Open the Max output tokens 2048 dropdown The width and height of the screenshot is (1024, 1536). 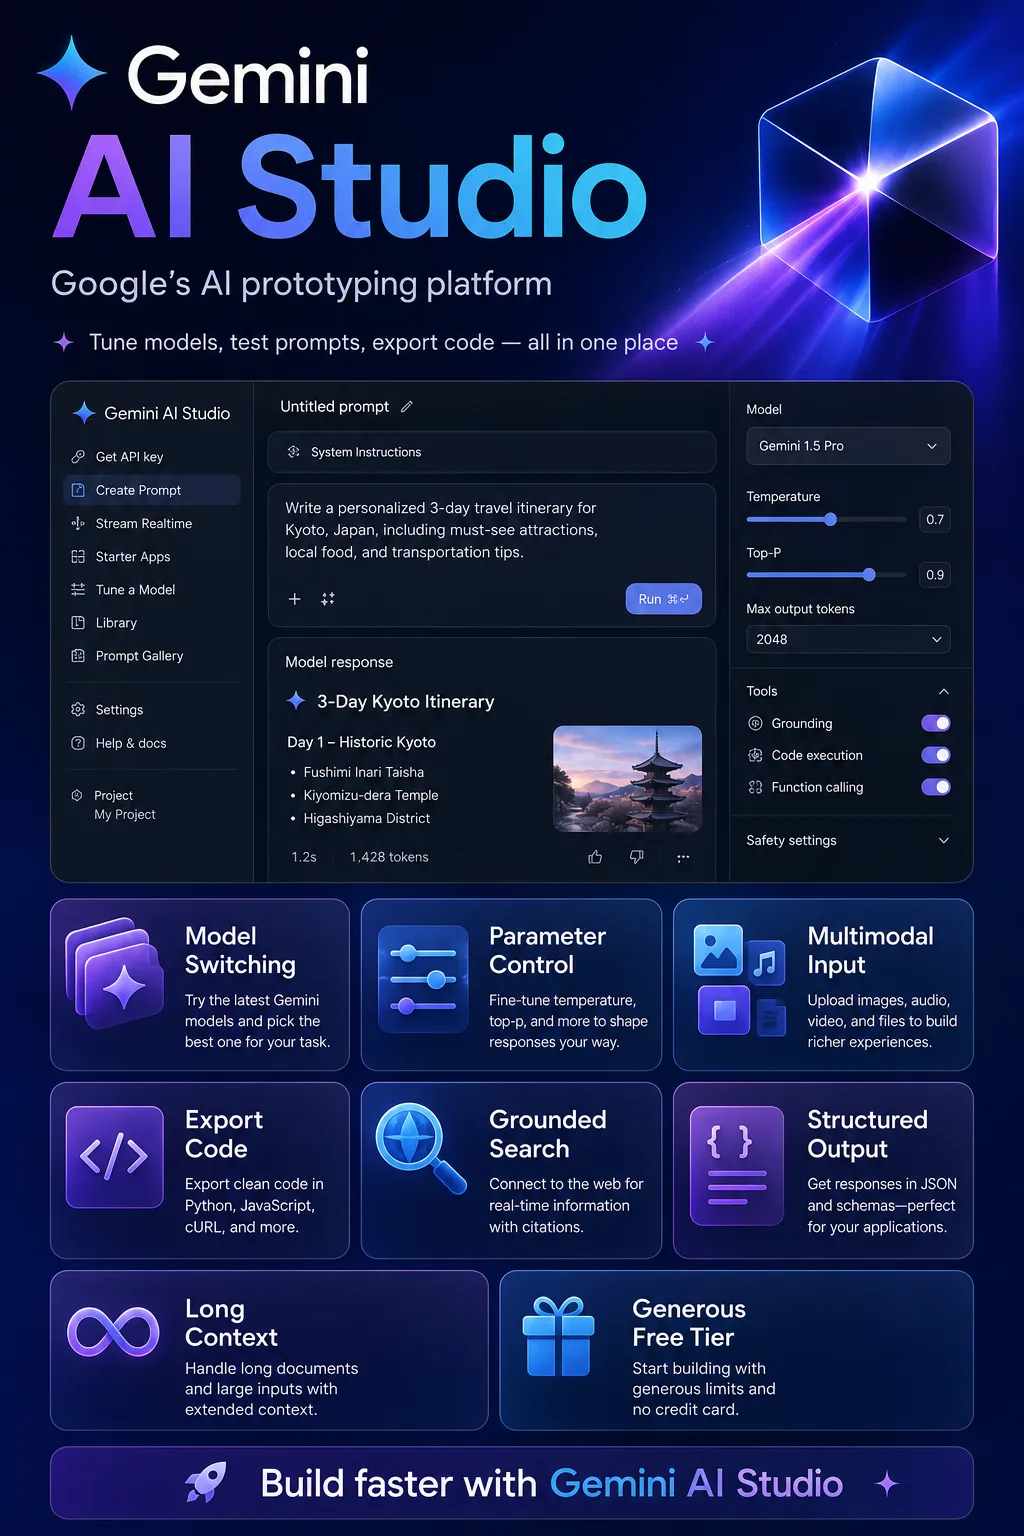(x=848, y=639)
